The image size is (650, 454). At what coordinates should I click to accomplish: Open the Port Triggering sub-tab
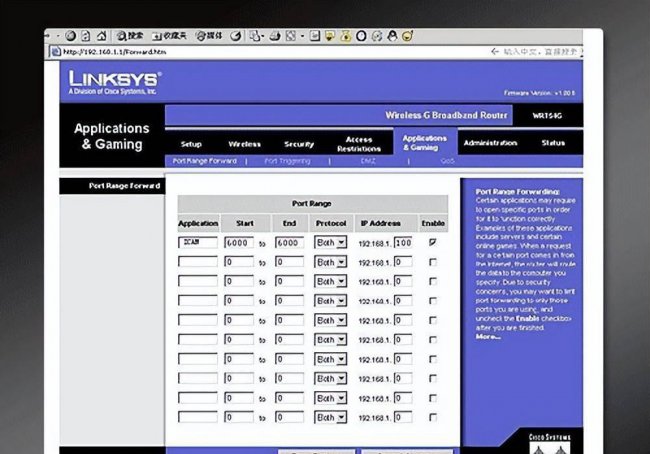287,161
